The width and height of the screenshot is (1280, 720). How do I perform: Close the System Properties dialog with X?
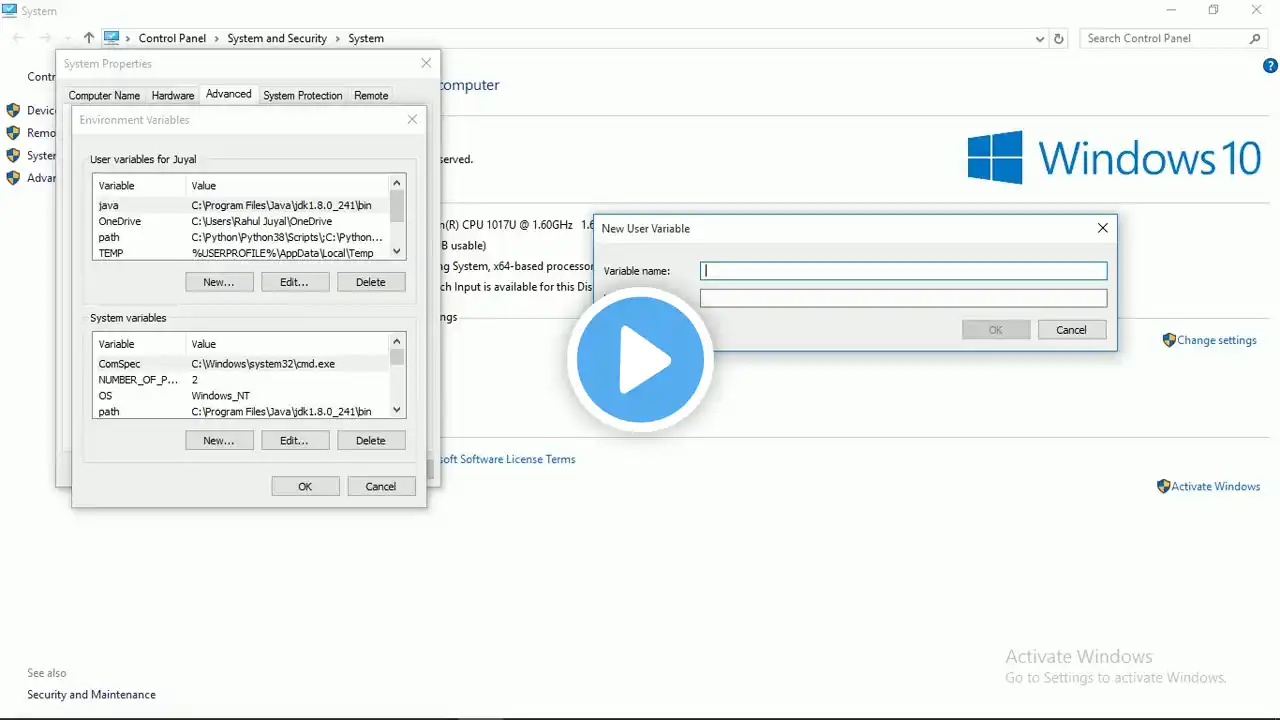[x=426, y=63]
